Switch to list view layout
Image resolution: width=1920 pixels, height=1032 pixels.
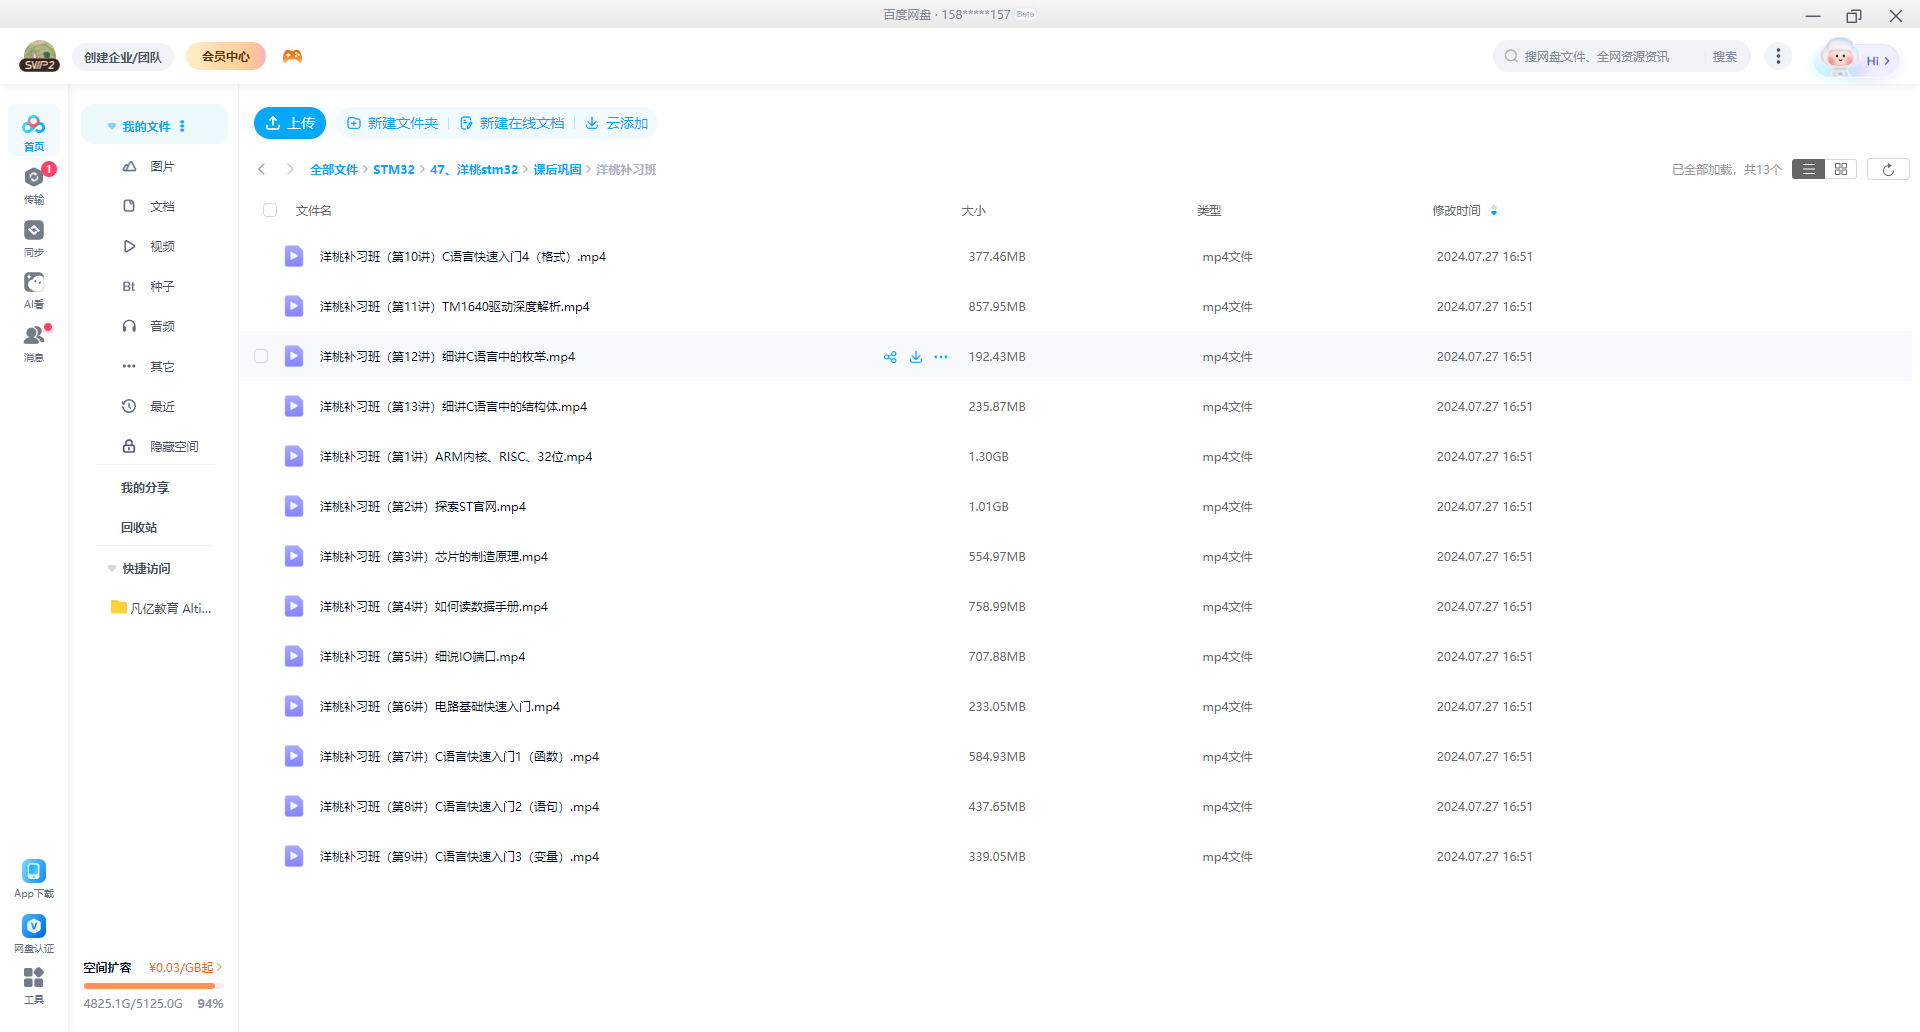(1808, 170)
